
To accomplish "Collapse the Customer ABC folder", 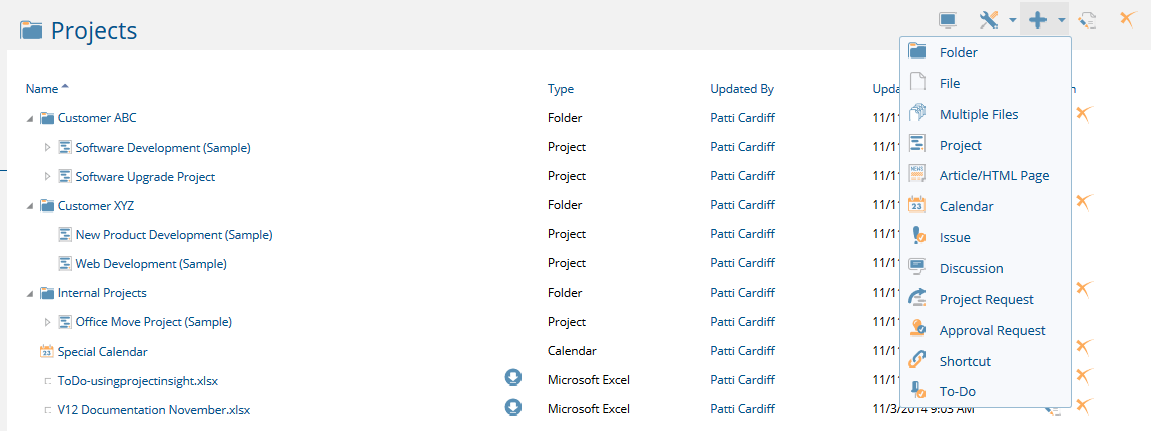I will 29,118.
